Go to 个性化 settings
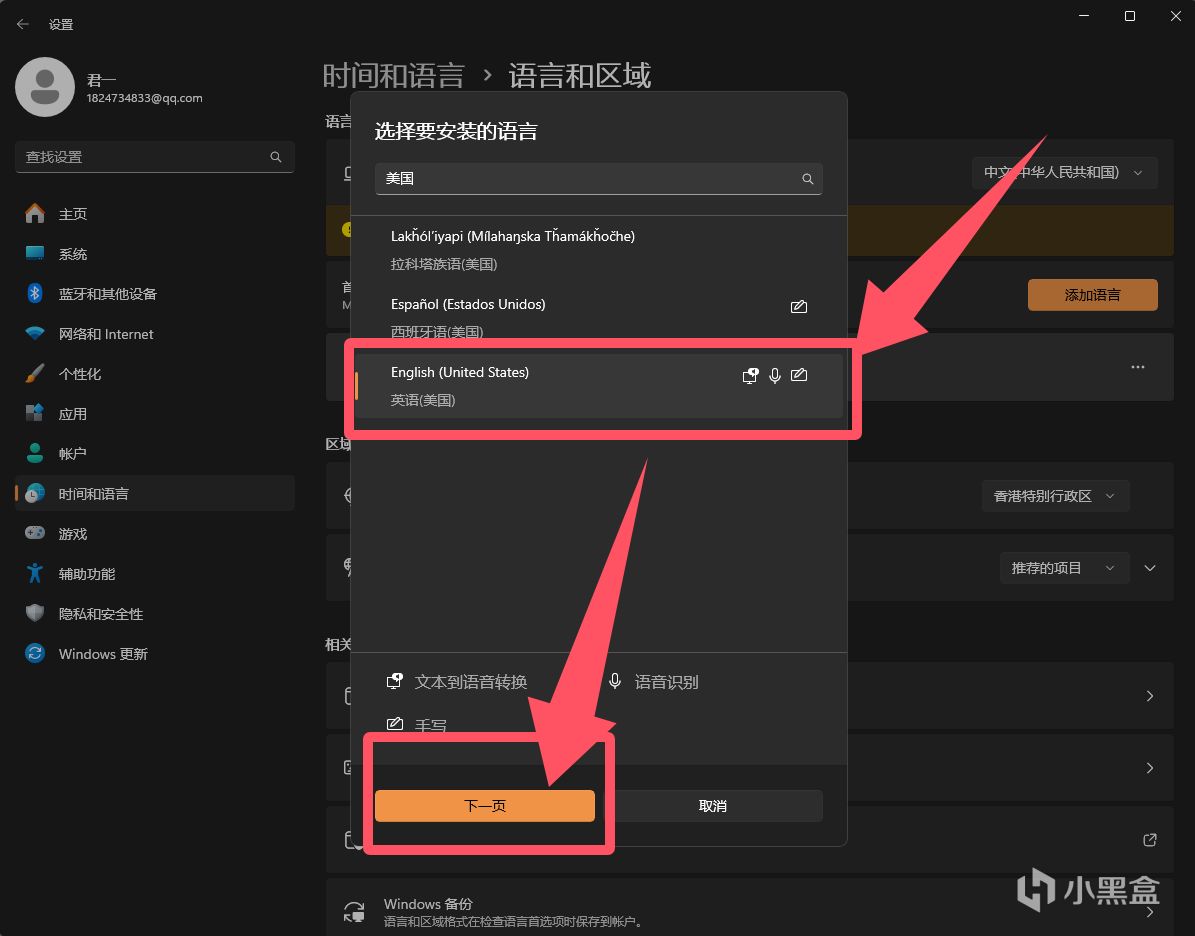Viewport: 1195px width, 936px height. (x=80, y=374)
